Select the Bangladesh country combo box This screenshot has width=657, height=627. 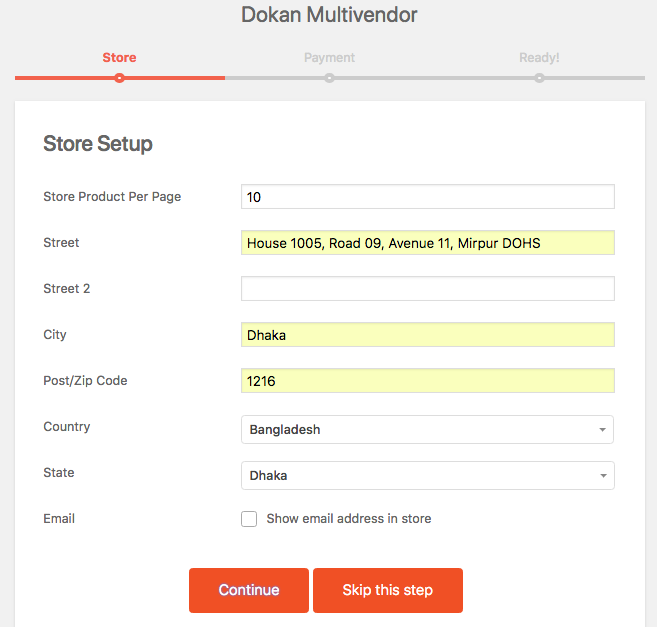427,430
